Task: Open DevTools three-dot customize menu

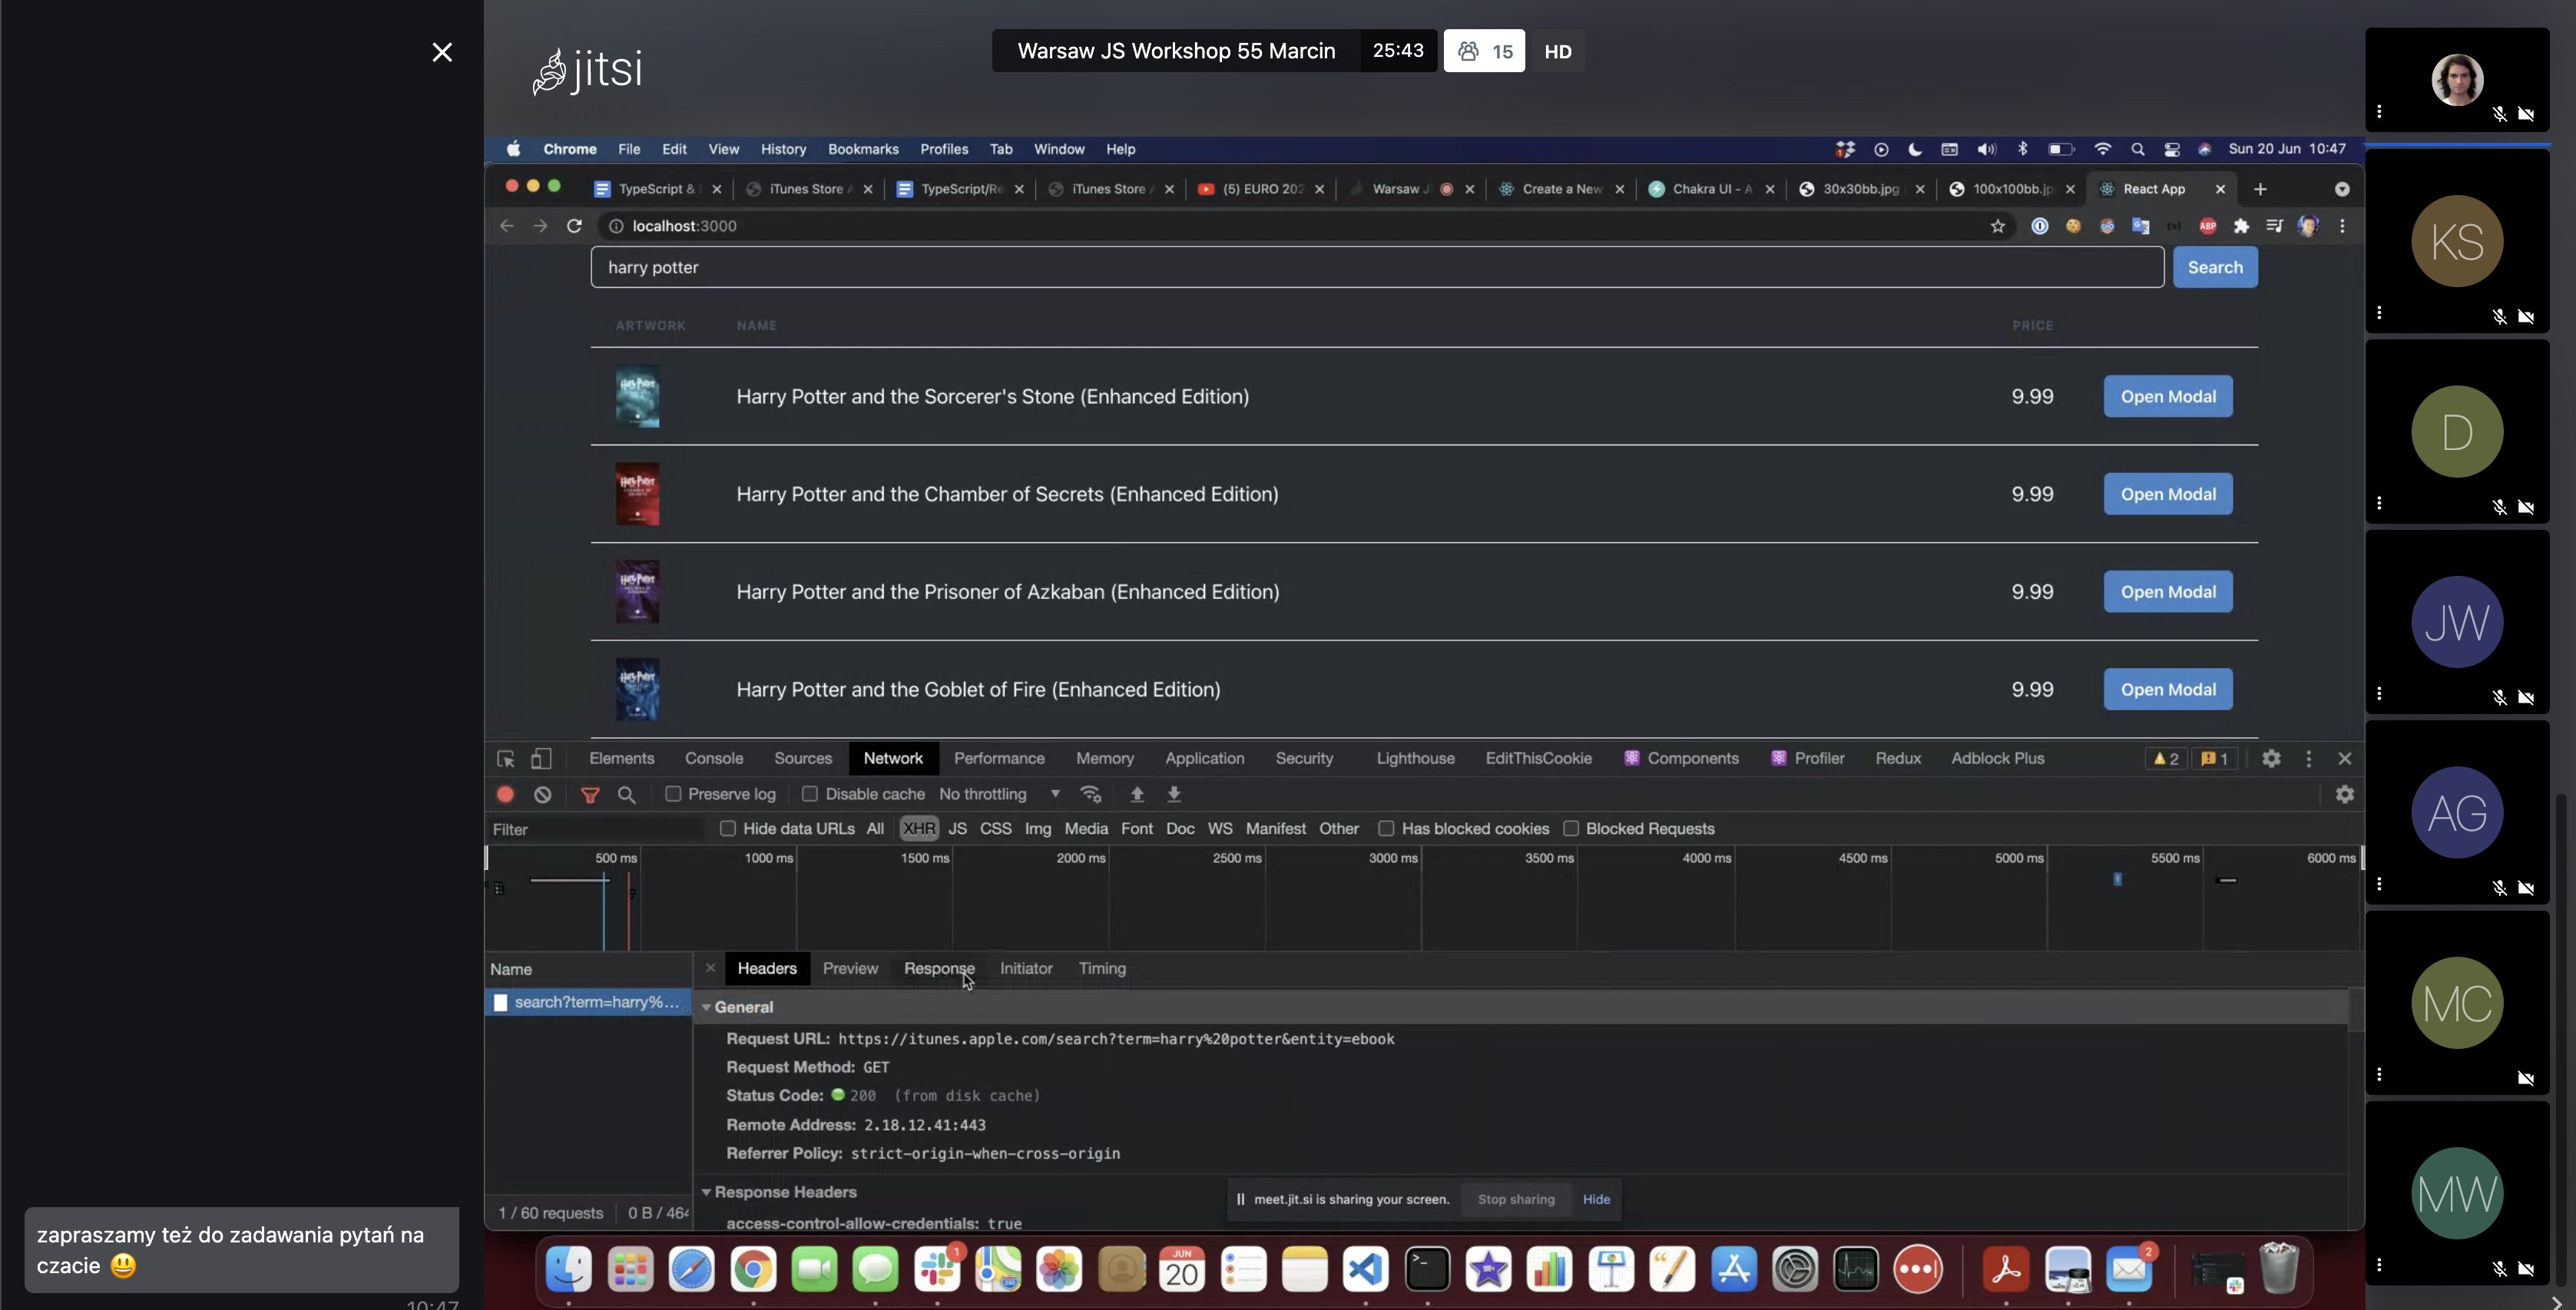Action: (2309, 759)
